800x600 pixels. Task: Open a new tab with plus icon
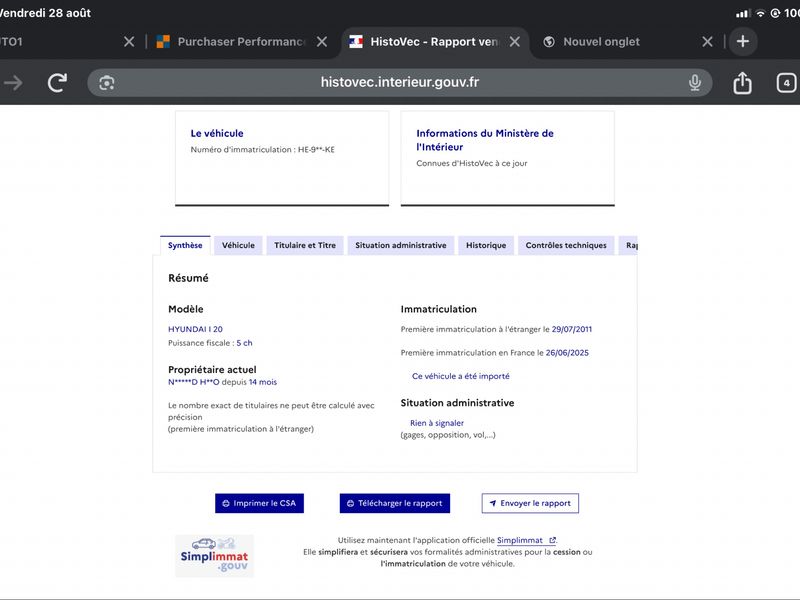click(743, 41)
